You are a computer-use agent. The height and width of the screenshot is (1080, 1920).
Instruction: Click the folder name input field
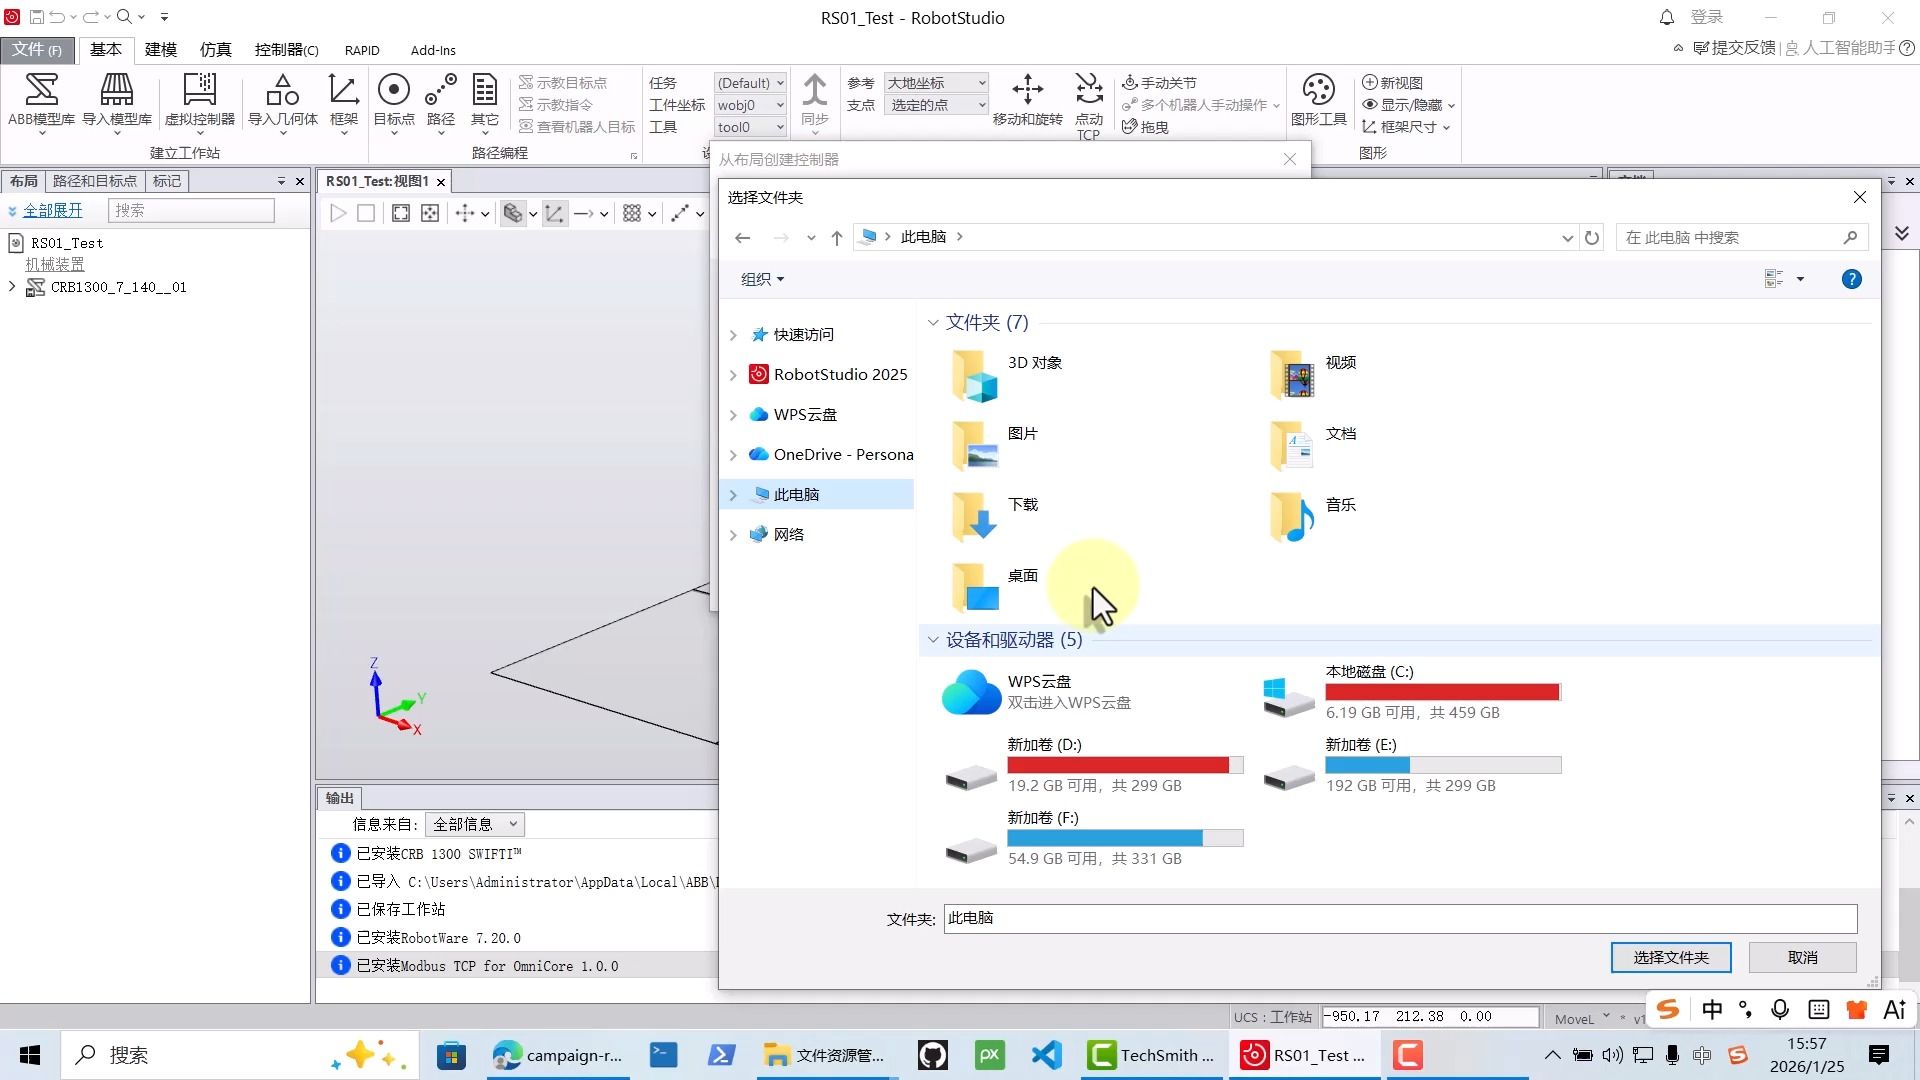(1400, 918)
